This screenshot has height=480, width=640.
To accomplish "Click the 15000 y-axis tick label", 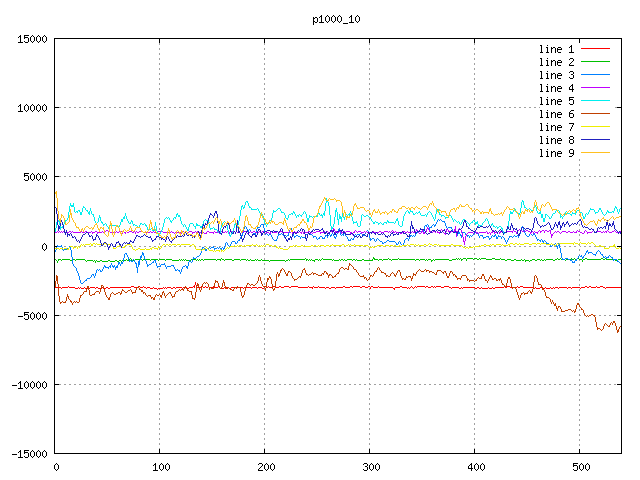I will click(x=31, y=39).
